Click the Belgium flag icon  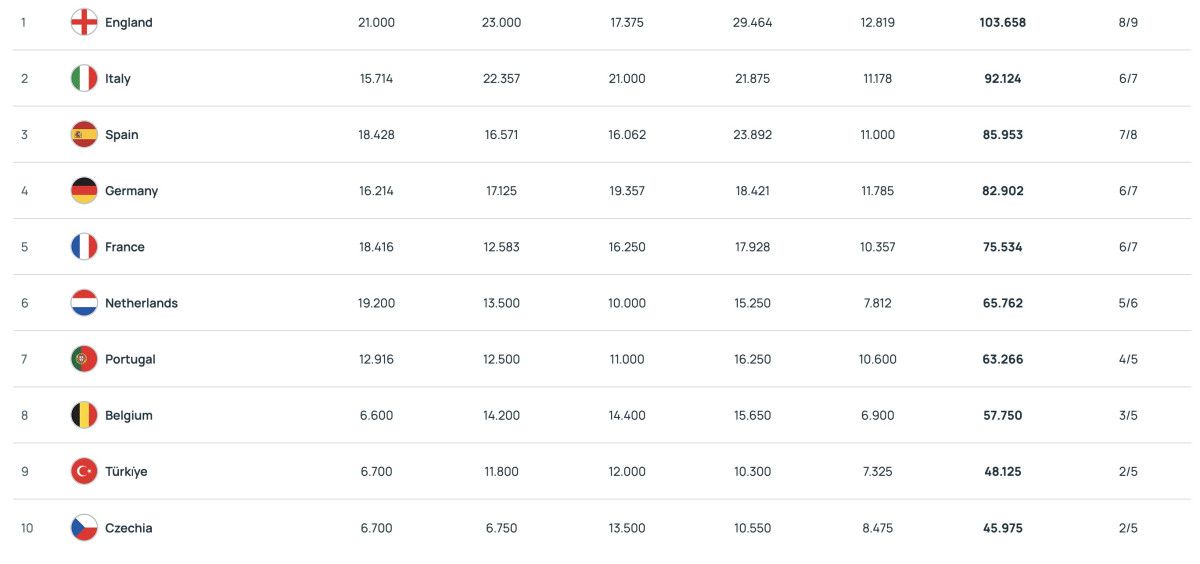(84, 415)
